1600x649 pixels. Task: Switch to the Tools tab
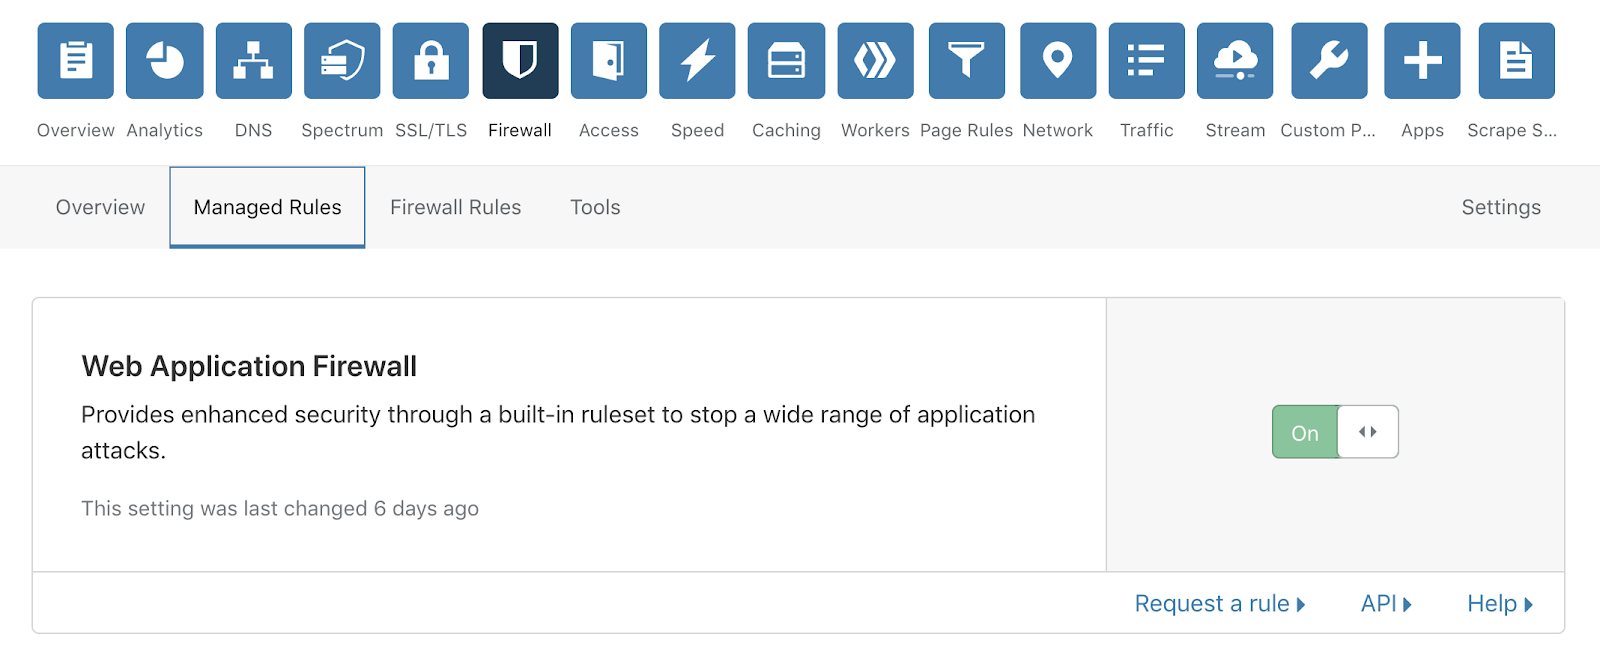tap(595, 207)
